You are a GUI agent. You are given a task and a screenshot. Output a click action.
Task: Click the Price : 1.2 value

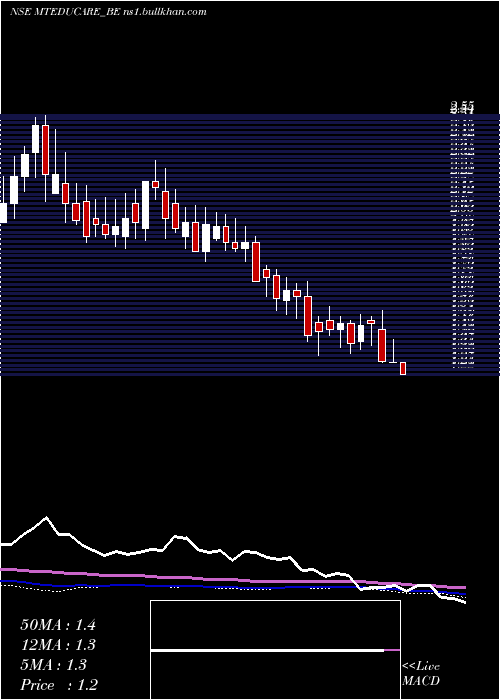pyautogui.click(x=59, y=685)
